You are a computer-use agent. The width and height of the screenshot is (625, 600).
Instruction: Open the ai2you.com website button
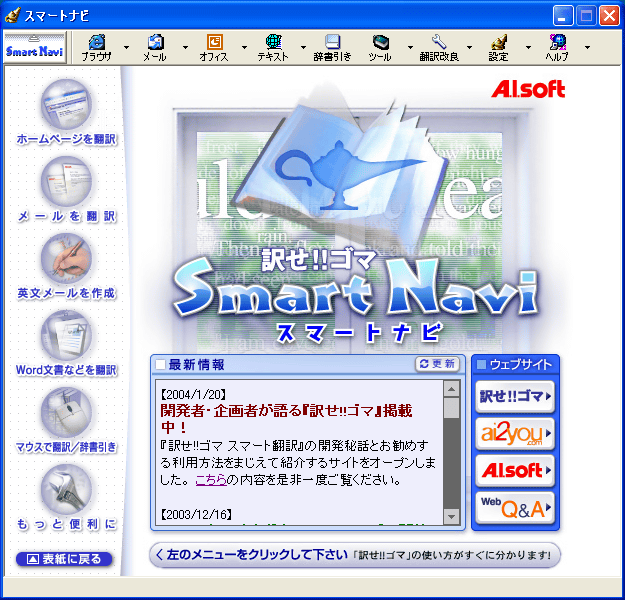click(x=515, y=433)
